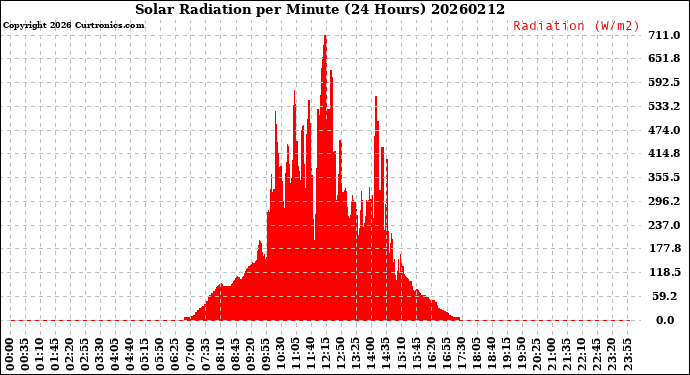Screen dimensions: 690x375
Task: Click the 11:40 time axis label
Action: 310,355
